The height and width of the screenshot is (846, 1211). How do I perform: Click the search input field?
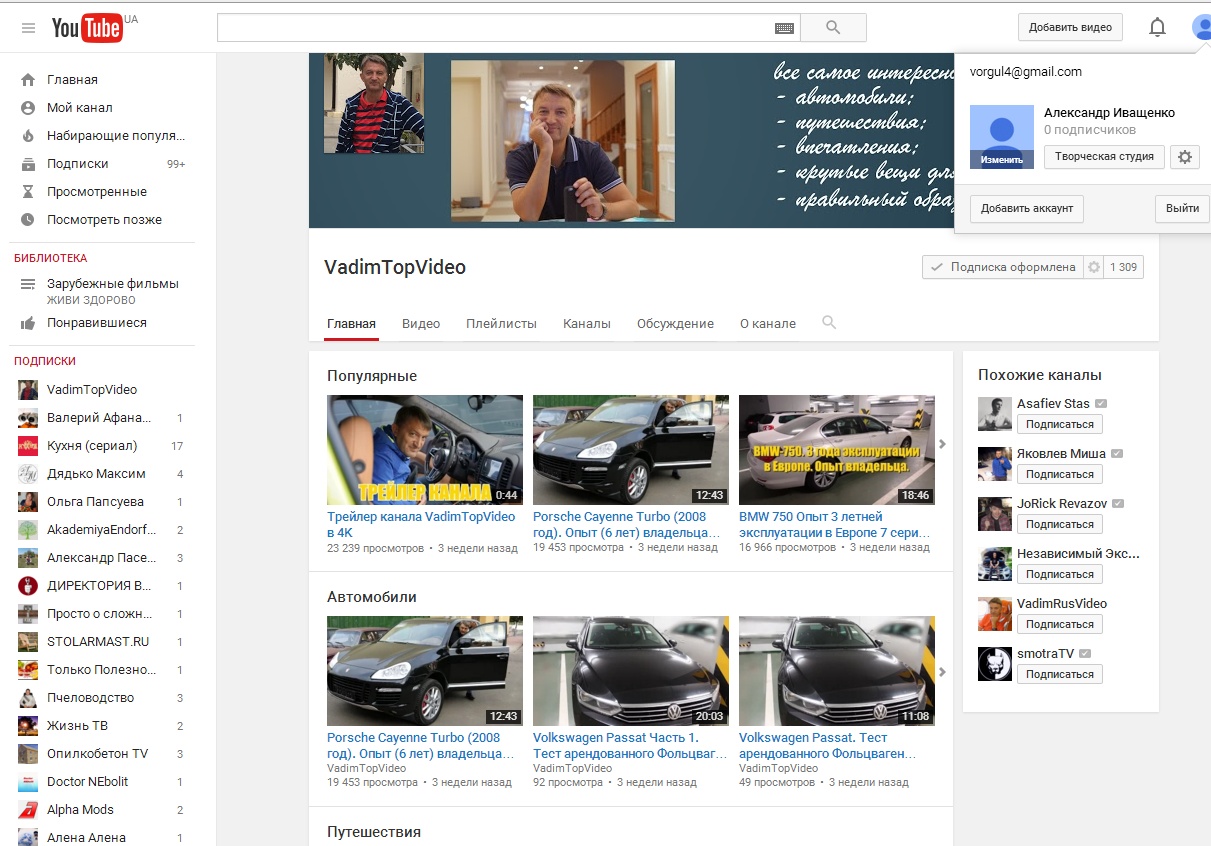[496, 28]
